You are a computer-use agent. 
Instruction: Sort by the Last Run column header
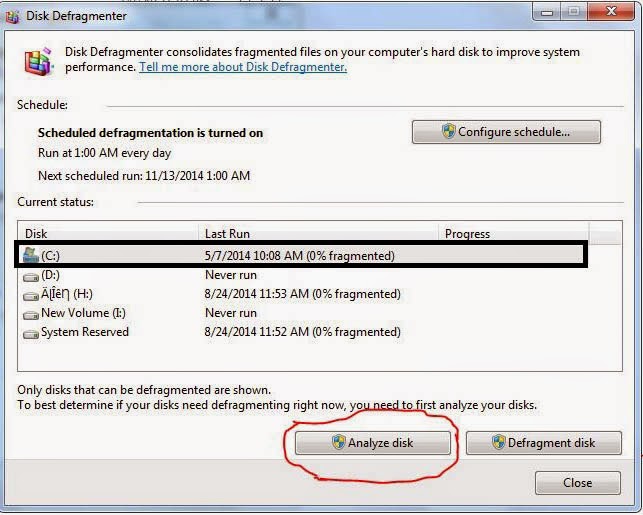(x=319, y=234)
